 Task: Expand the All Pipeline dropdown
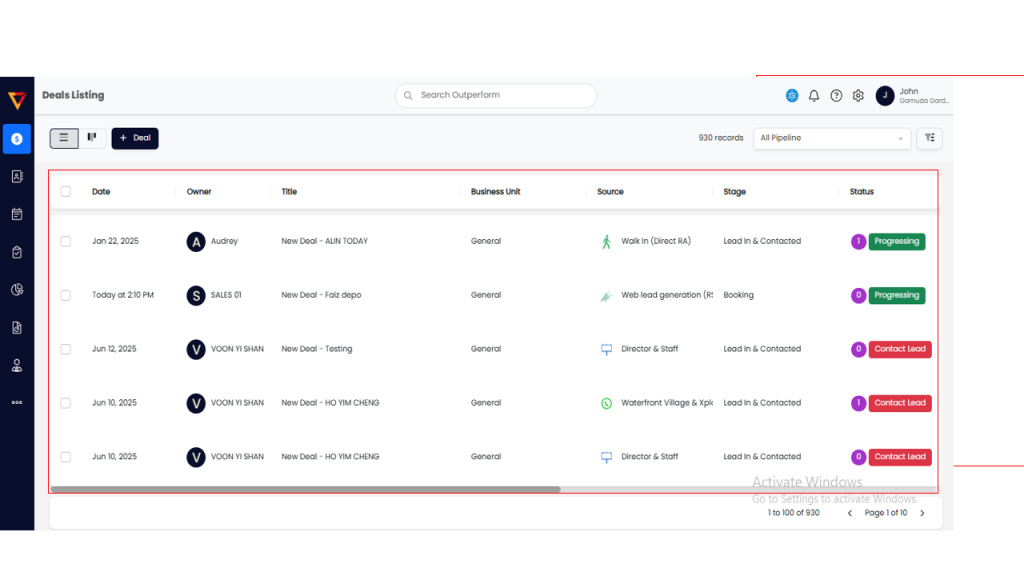(x=831, y=138)
